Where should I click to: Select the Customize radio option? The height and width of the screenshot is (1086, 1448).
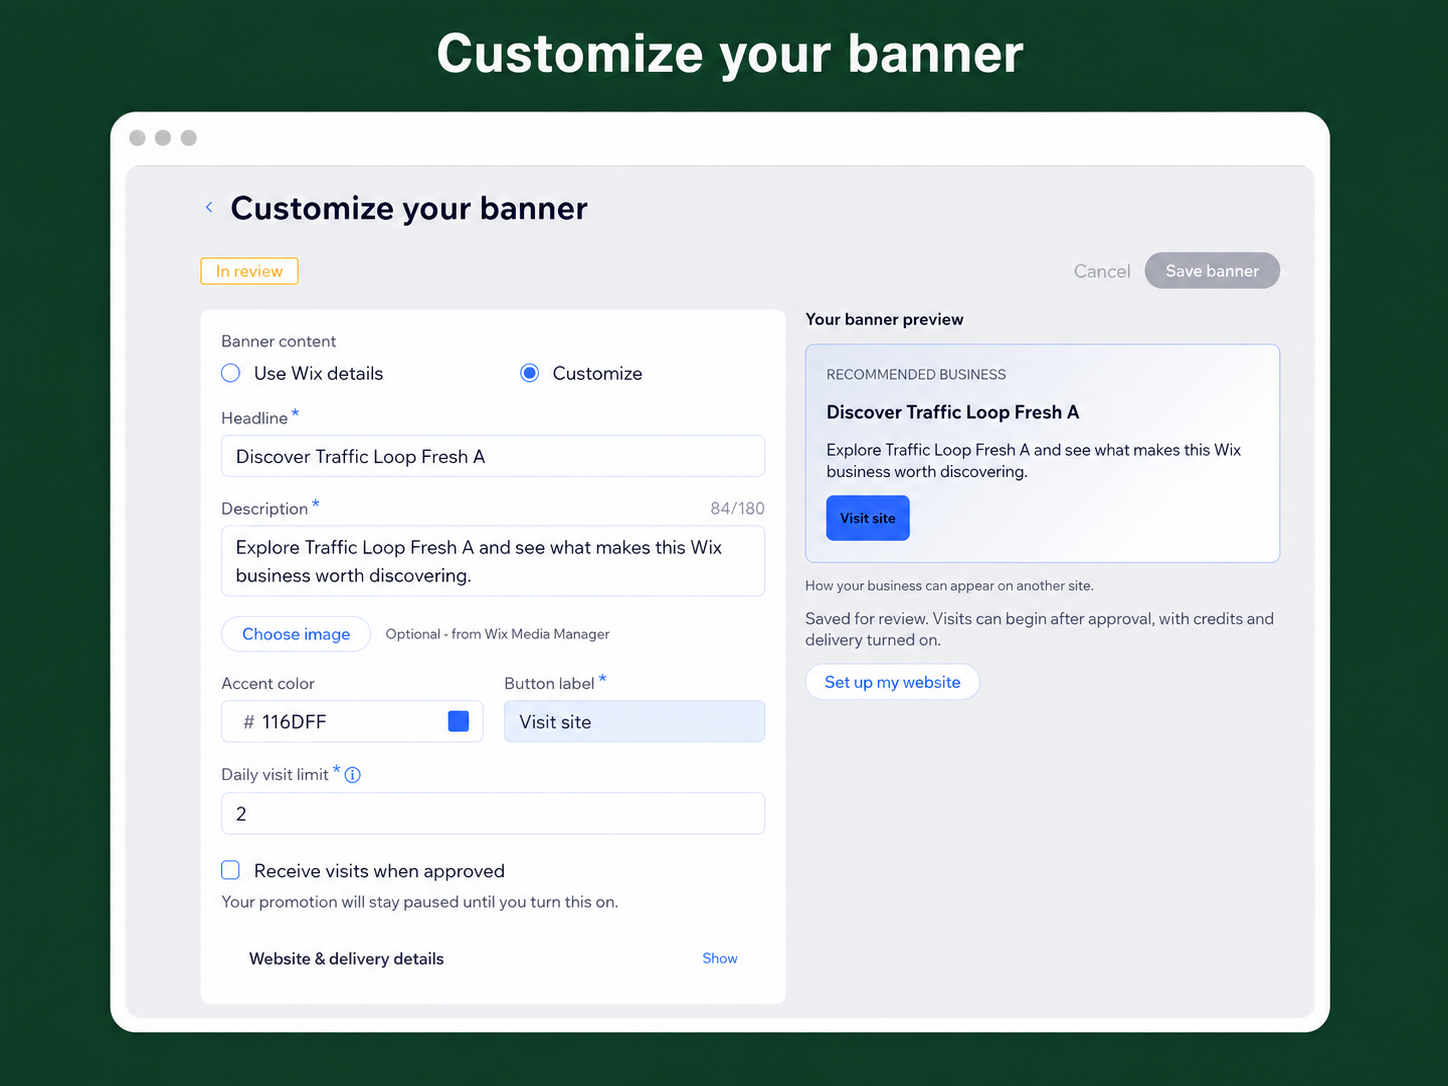coord(530,373)
